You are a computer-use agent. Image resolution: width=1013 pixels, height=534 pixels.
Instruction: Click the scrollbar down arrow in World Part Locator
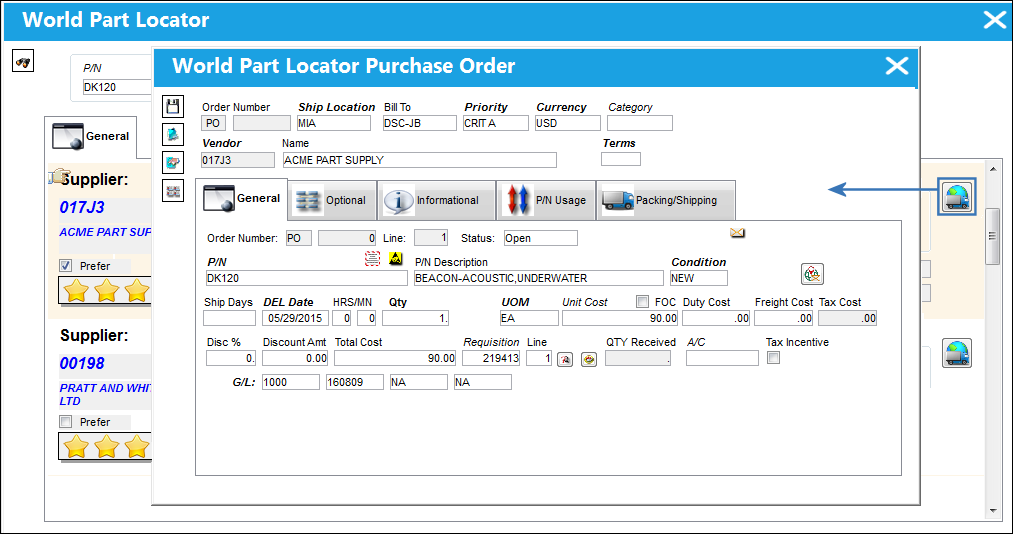point(993,511)
